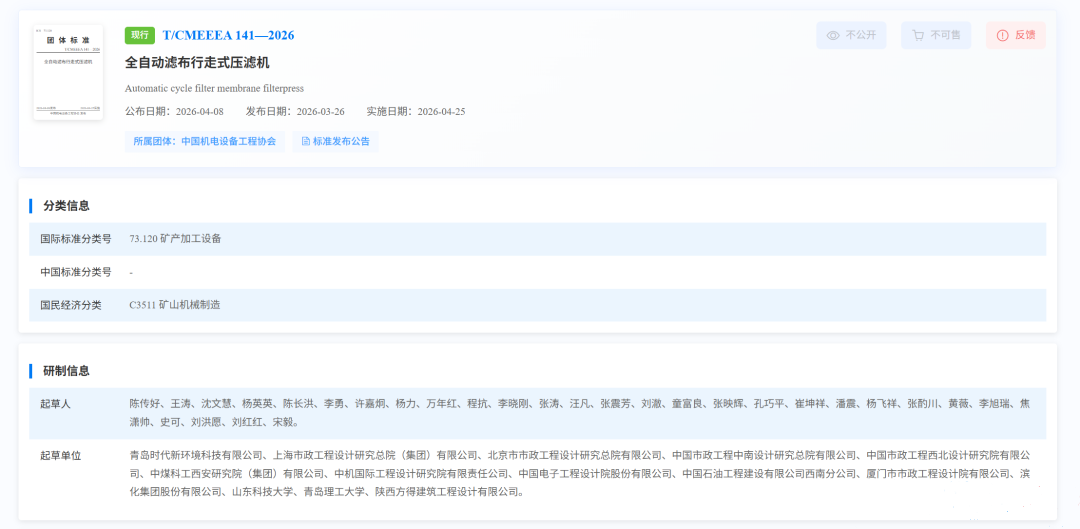The height and width of the screenshot is (529, 1080).
Task: Open the 标准发布公告 announcement link
Action: click(335, 141)
